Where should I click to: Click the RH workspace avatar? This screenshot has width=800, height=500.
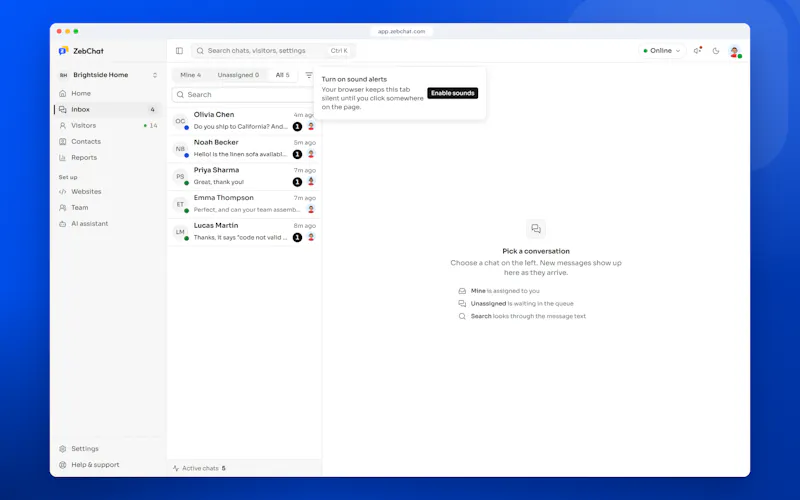point(63,75)
